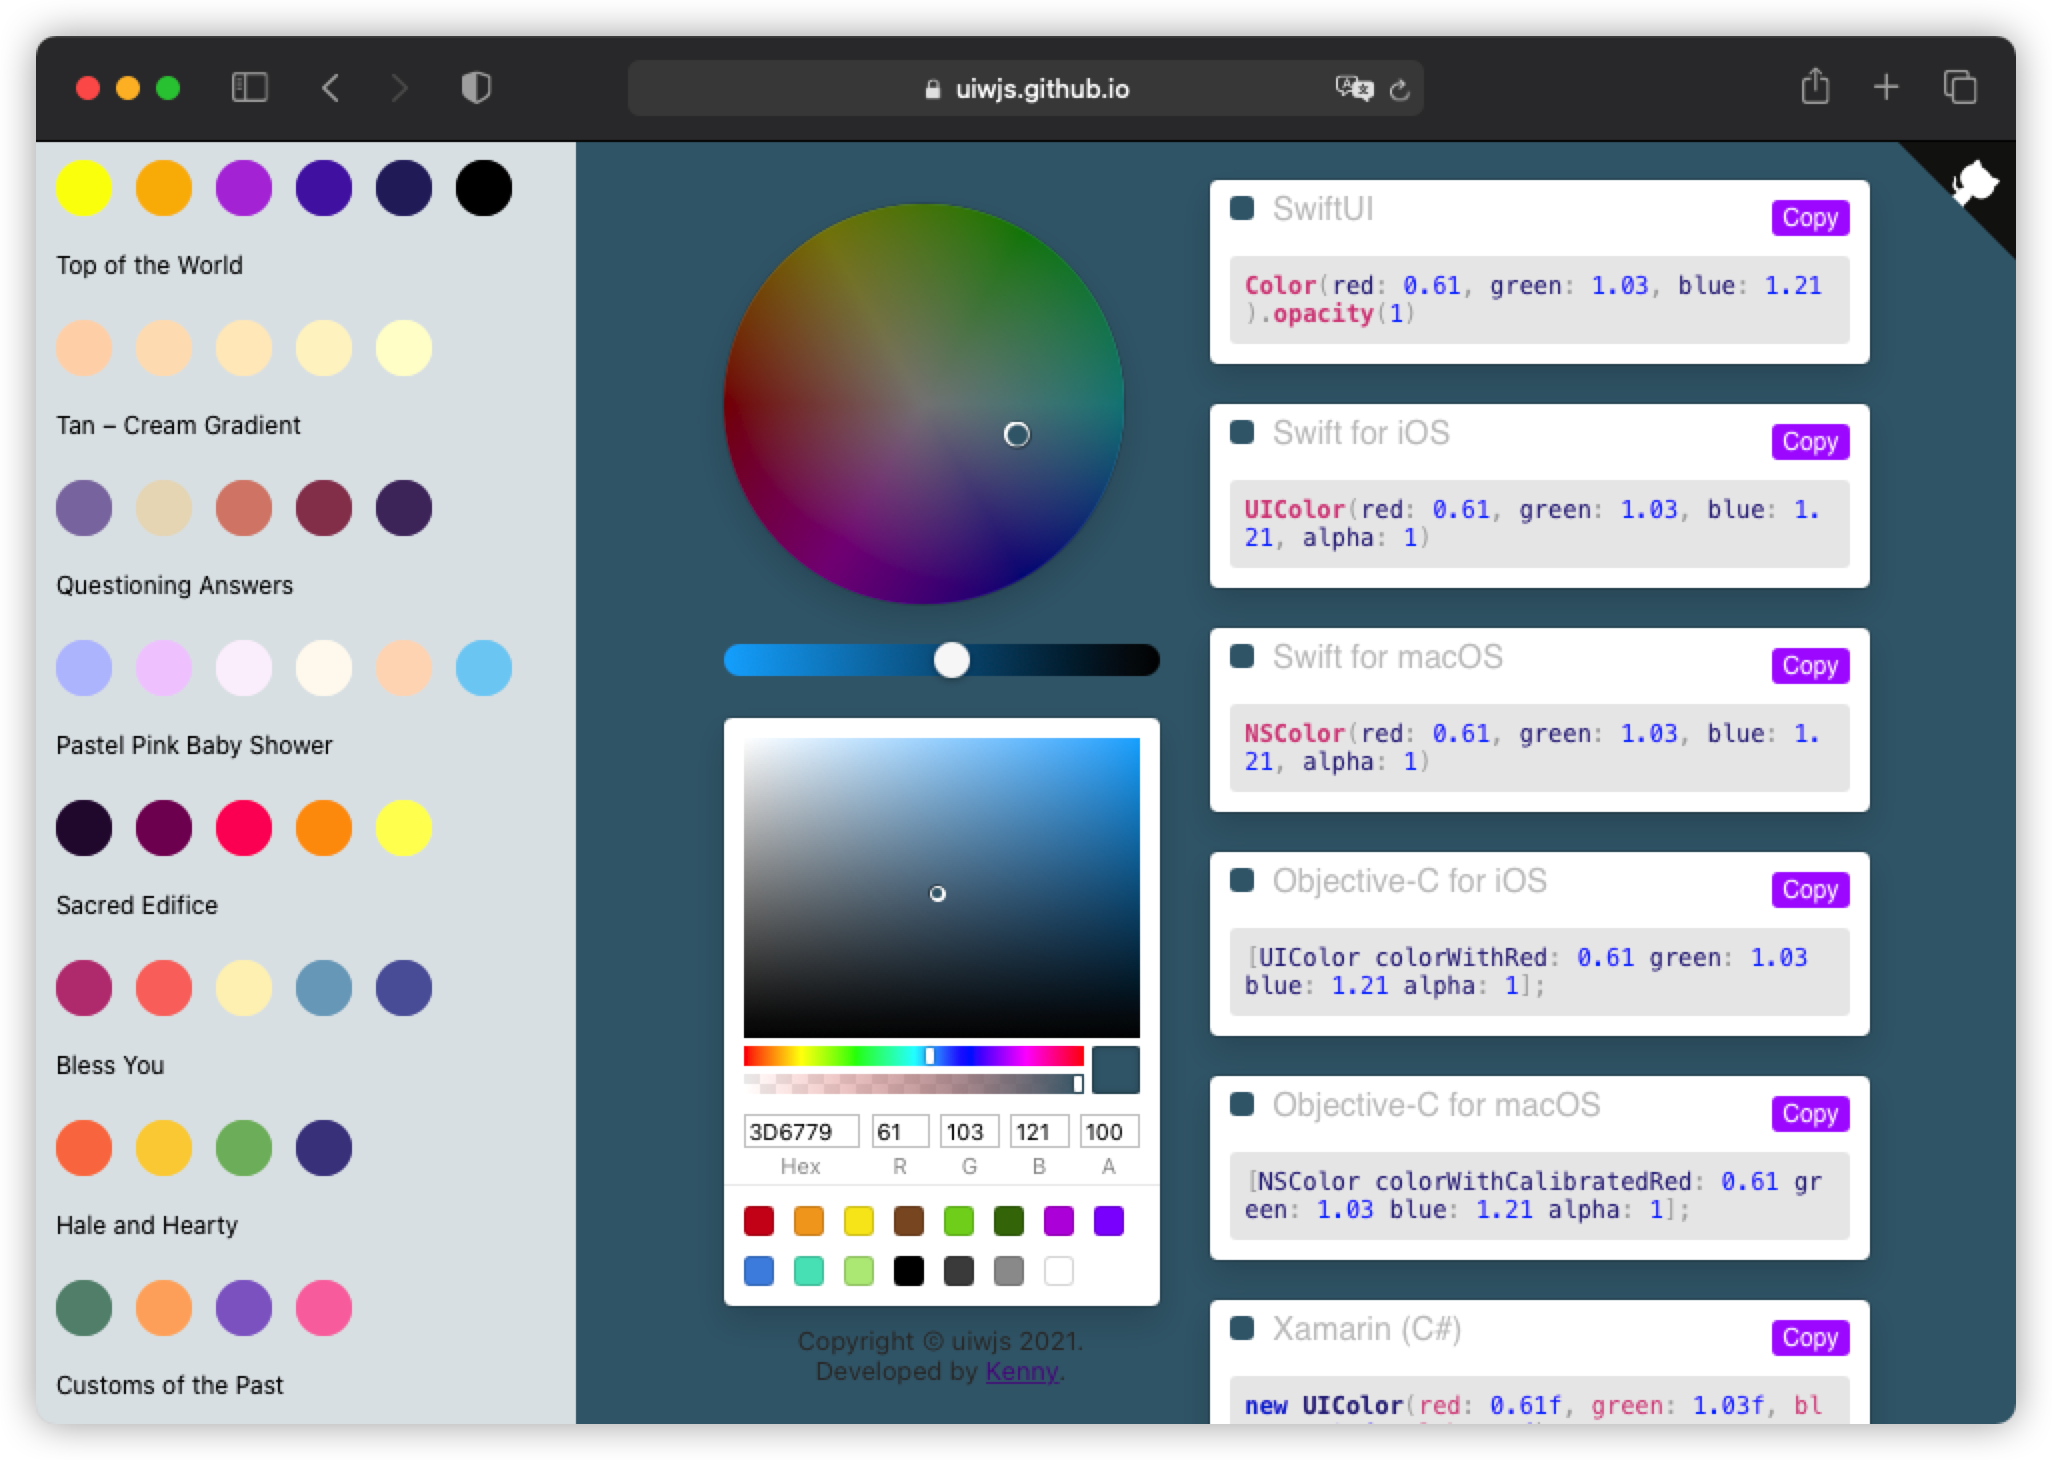Click the privacy shield icon
The image size is (2052, 1460).
click(x=477, y=88)
